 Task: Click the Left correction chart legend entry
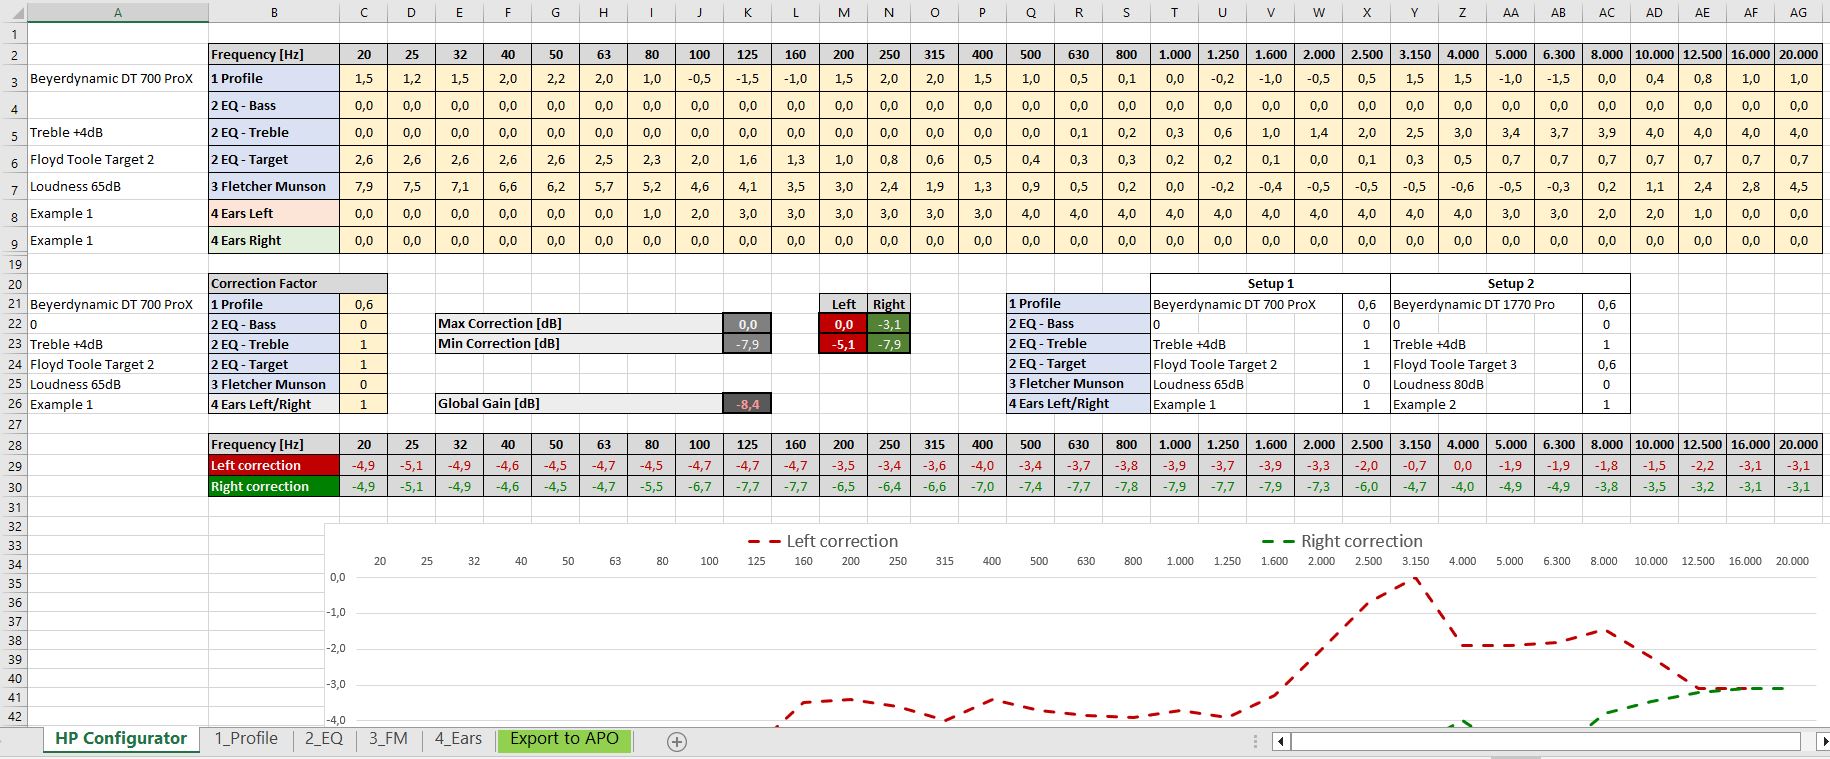point(823,541)
